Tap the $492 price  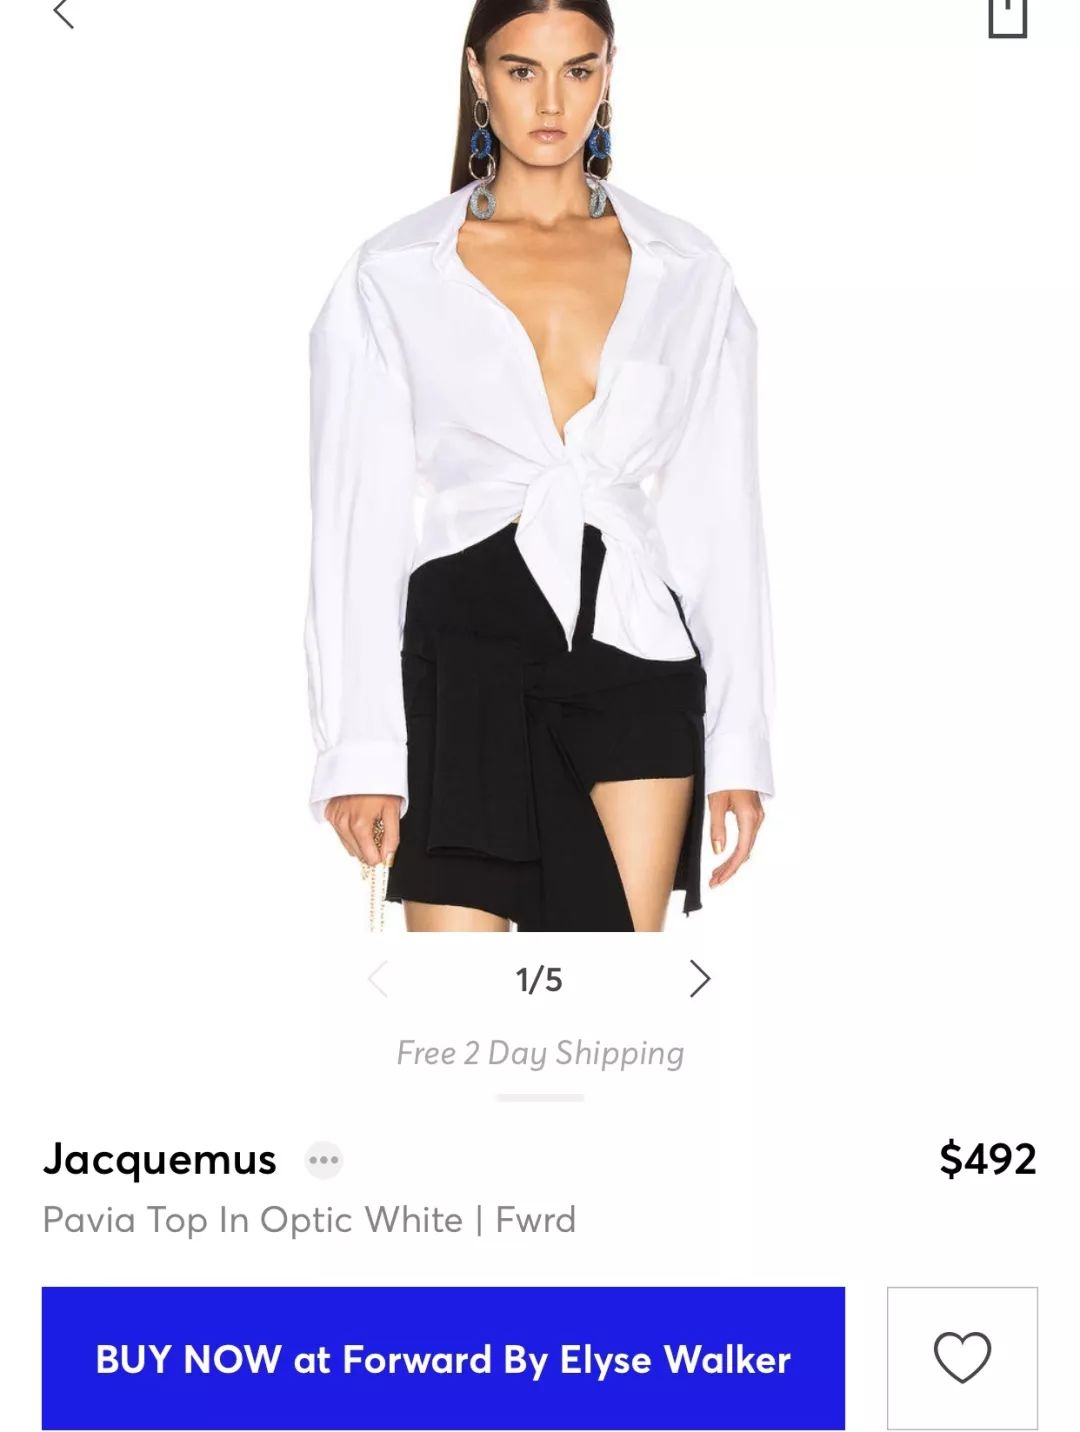(x=988, y=1159)
